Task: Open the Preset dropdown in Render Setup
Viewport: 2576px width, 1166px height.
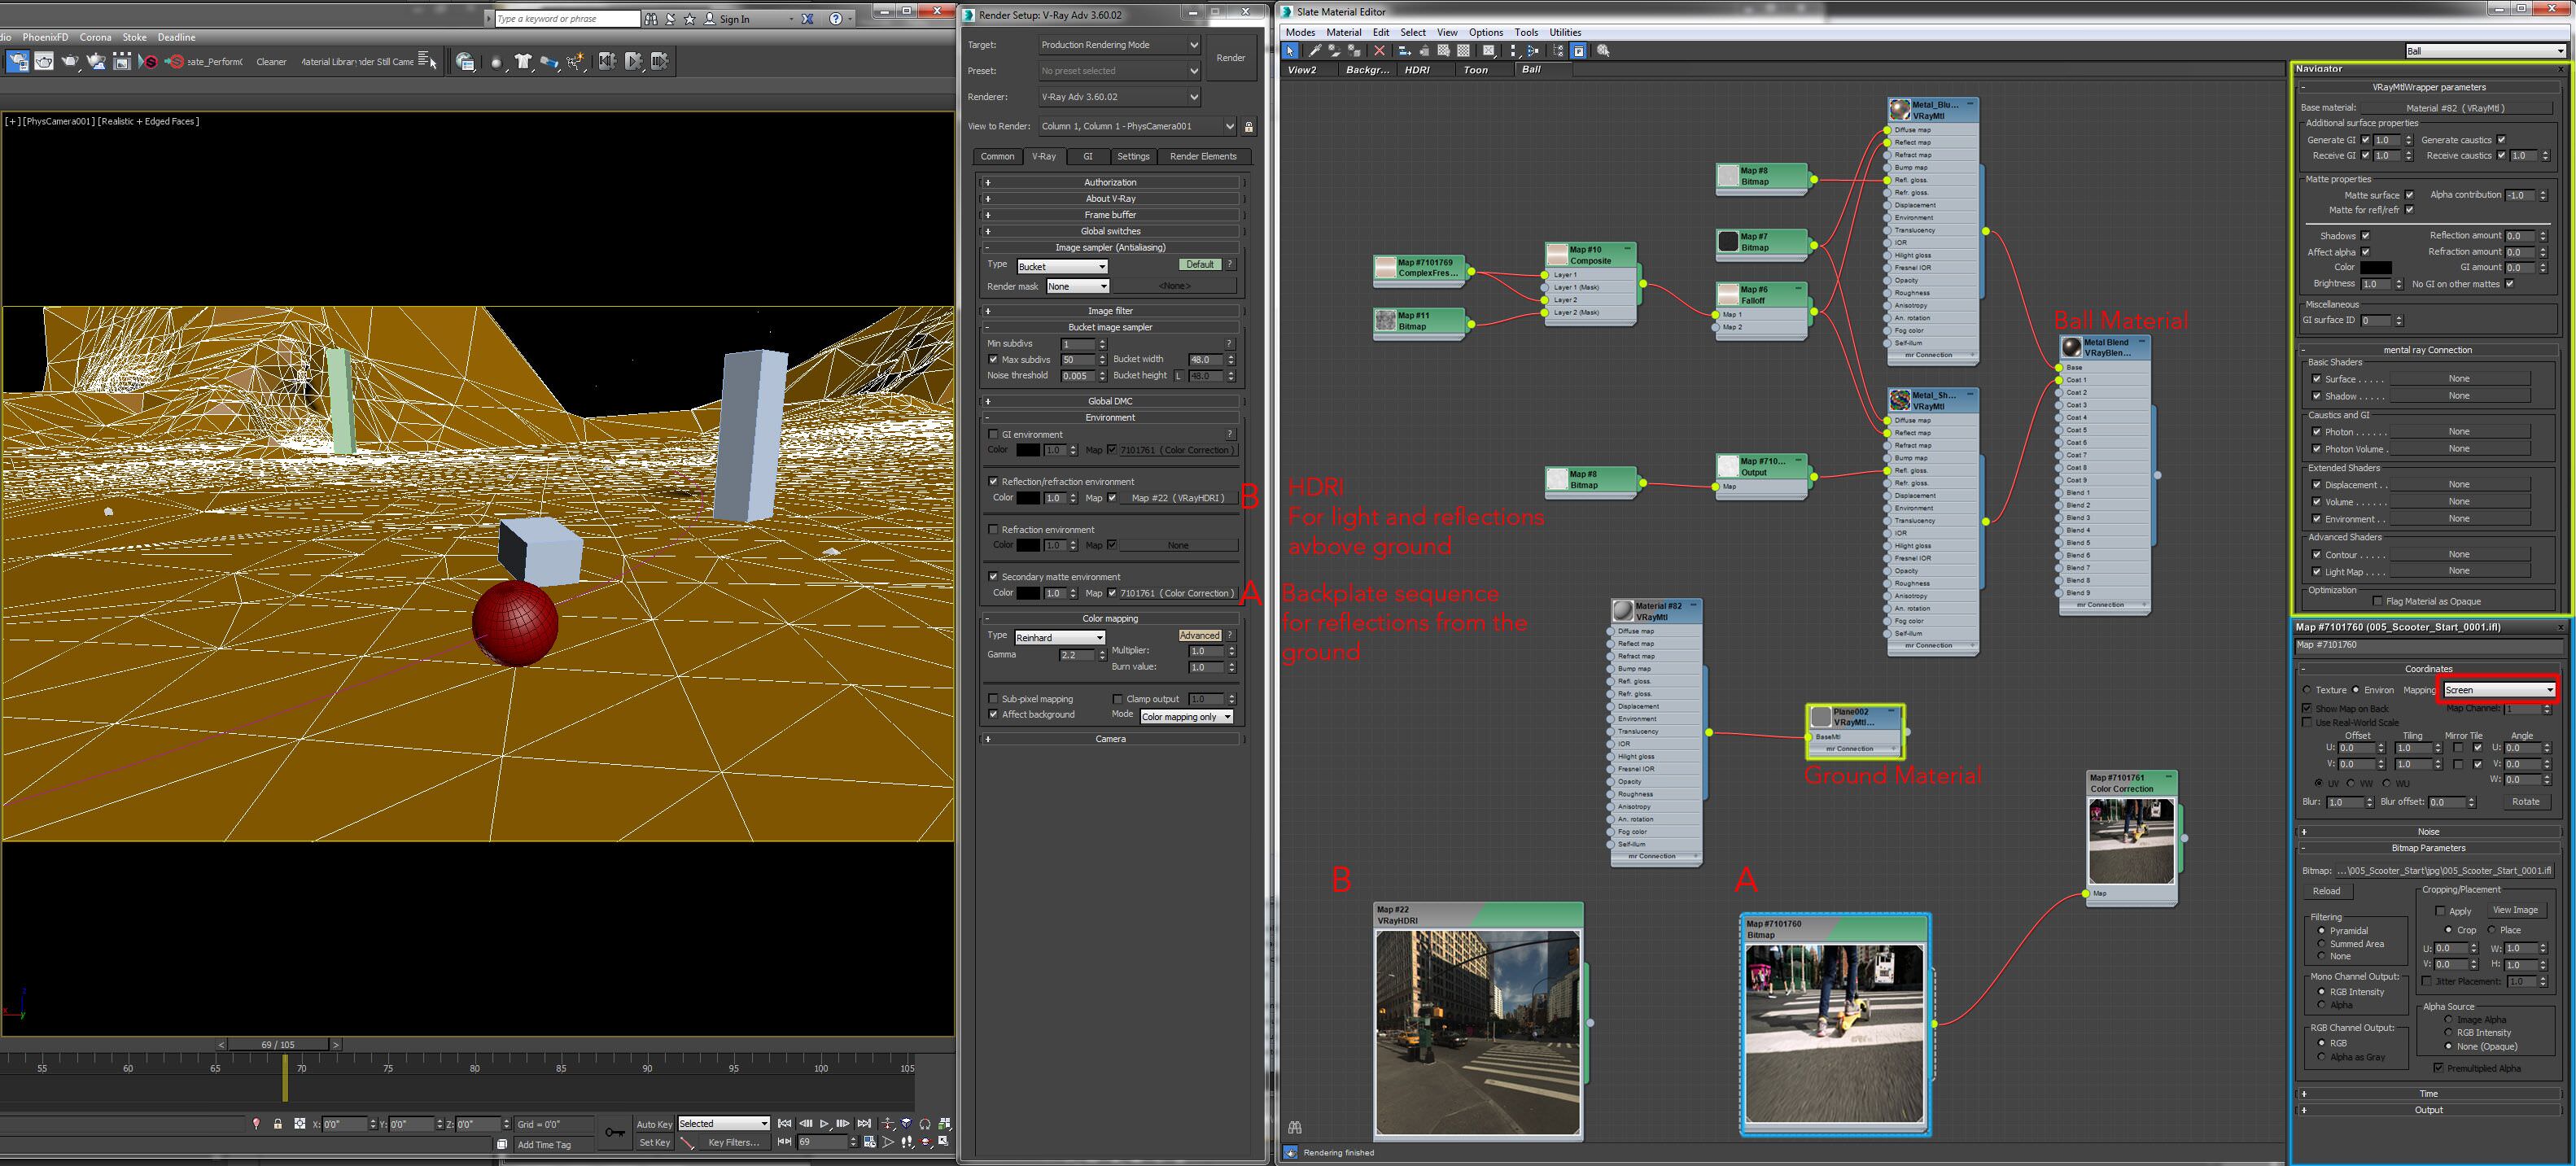Action: (x=1118, y=71)
